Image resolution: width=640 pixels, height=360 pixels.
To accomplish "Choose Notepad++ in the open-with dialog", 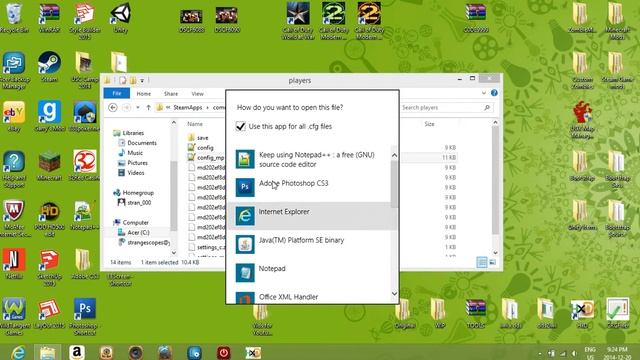I will coord(313,159).
